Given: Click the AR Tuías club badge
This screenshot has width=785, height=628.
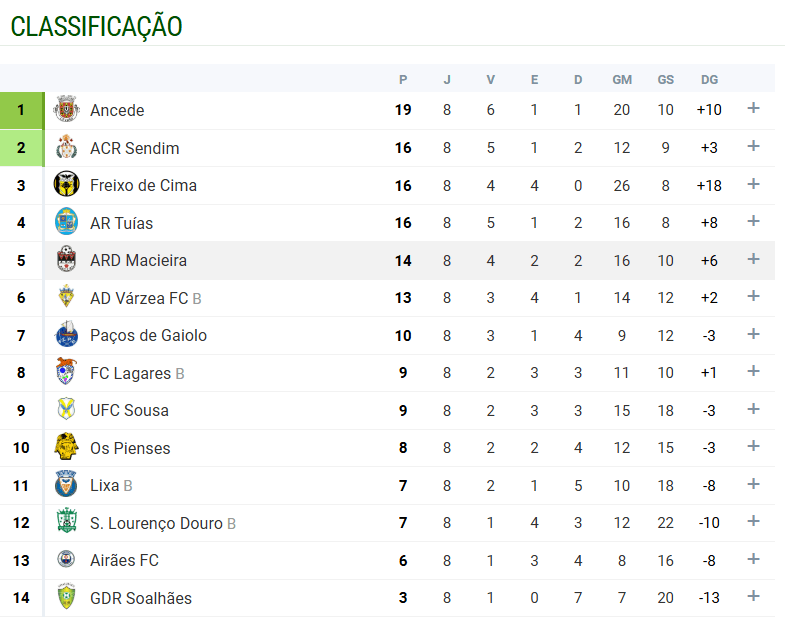Looking at the screenshot, I should click(x=66, y=223).
